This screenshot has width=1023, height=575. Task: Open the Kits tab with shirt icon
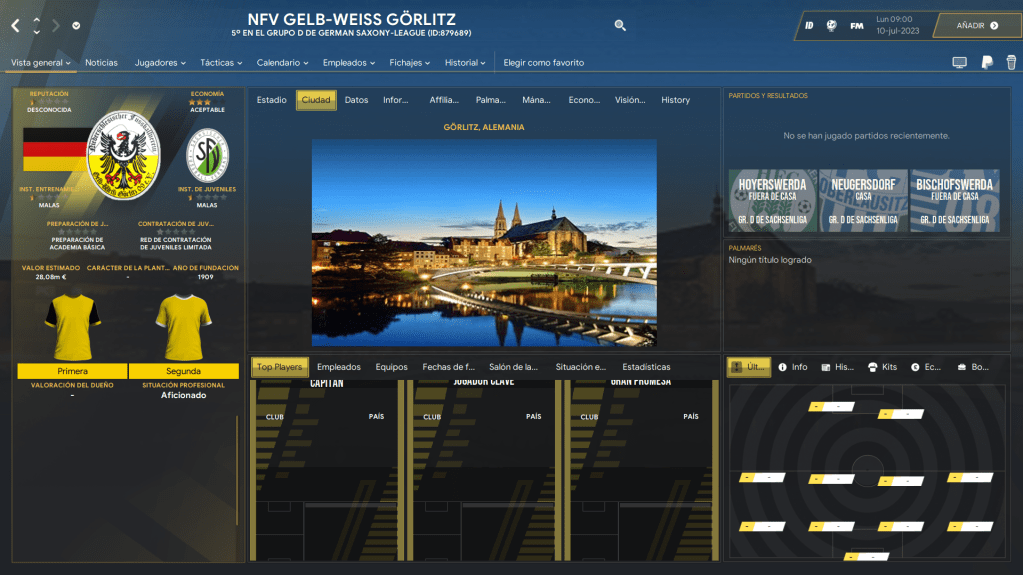pyautogui.click(x=884, y=367)
